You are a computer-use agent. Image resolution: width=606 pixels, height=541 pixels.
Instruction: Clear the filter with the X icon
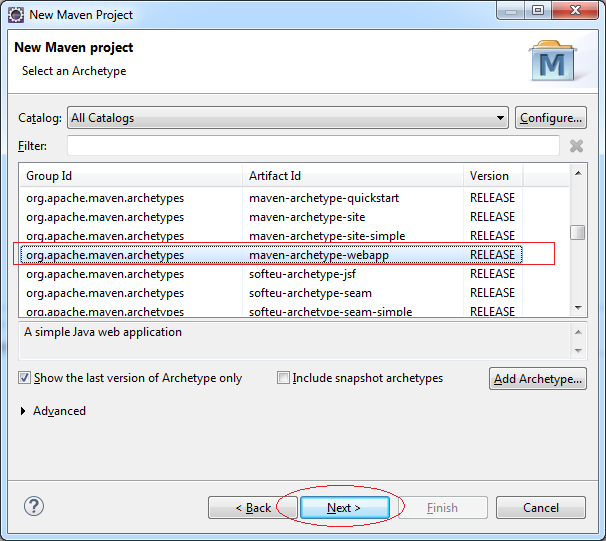tap(576, 146)
